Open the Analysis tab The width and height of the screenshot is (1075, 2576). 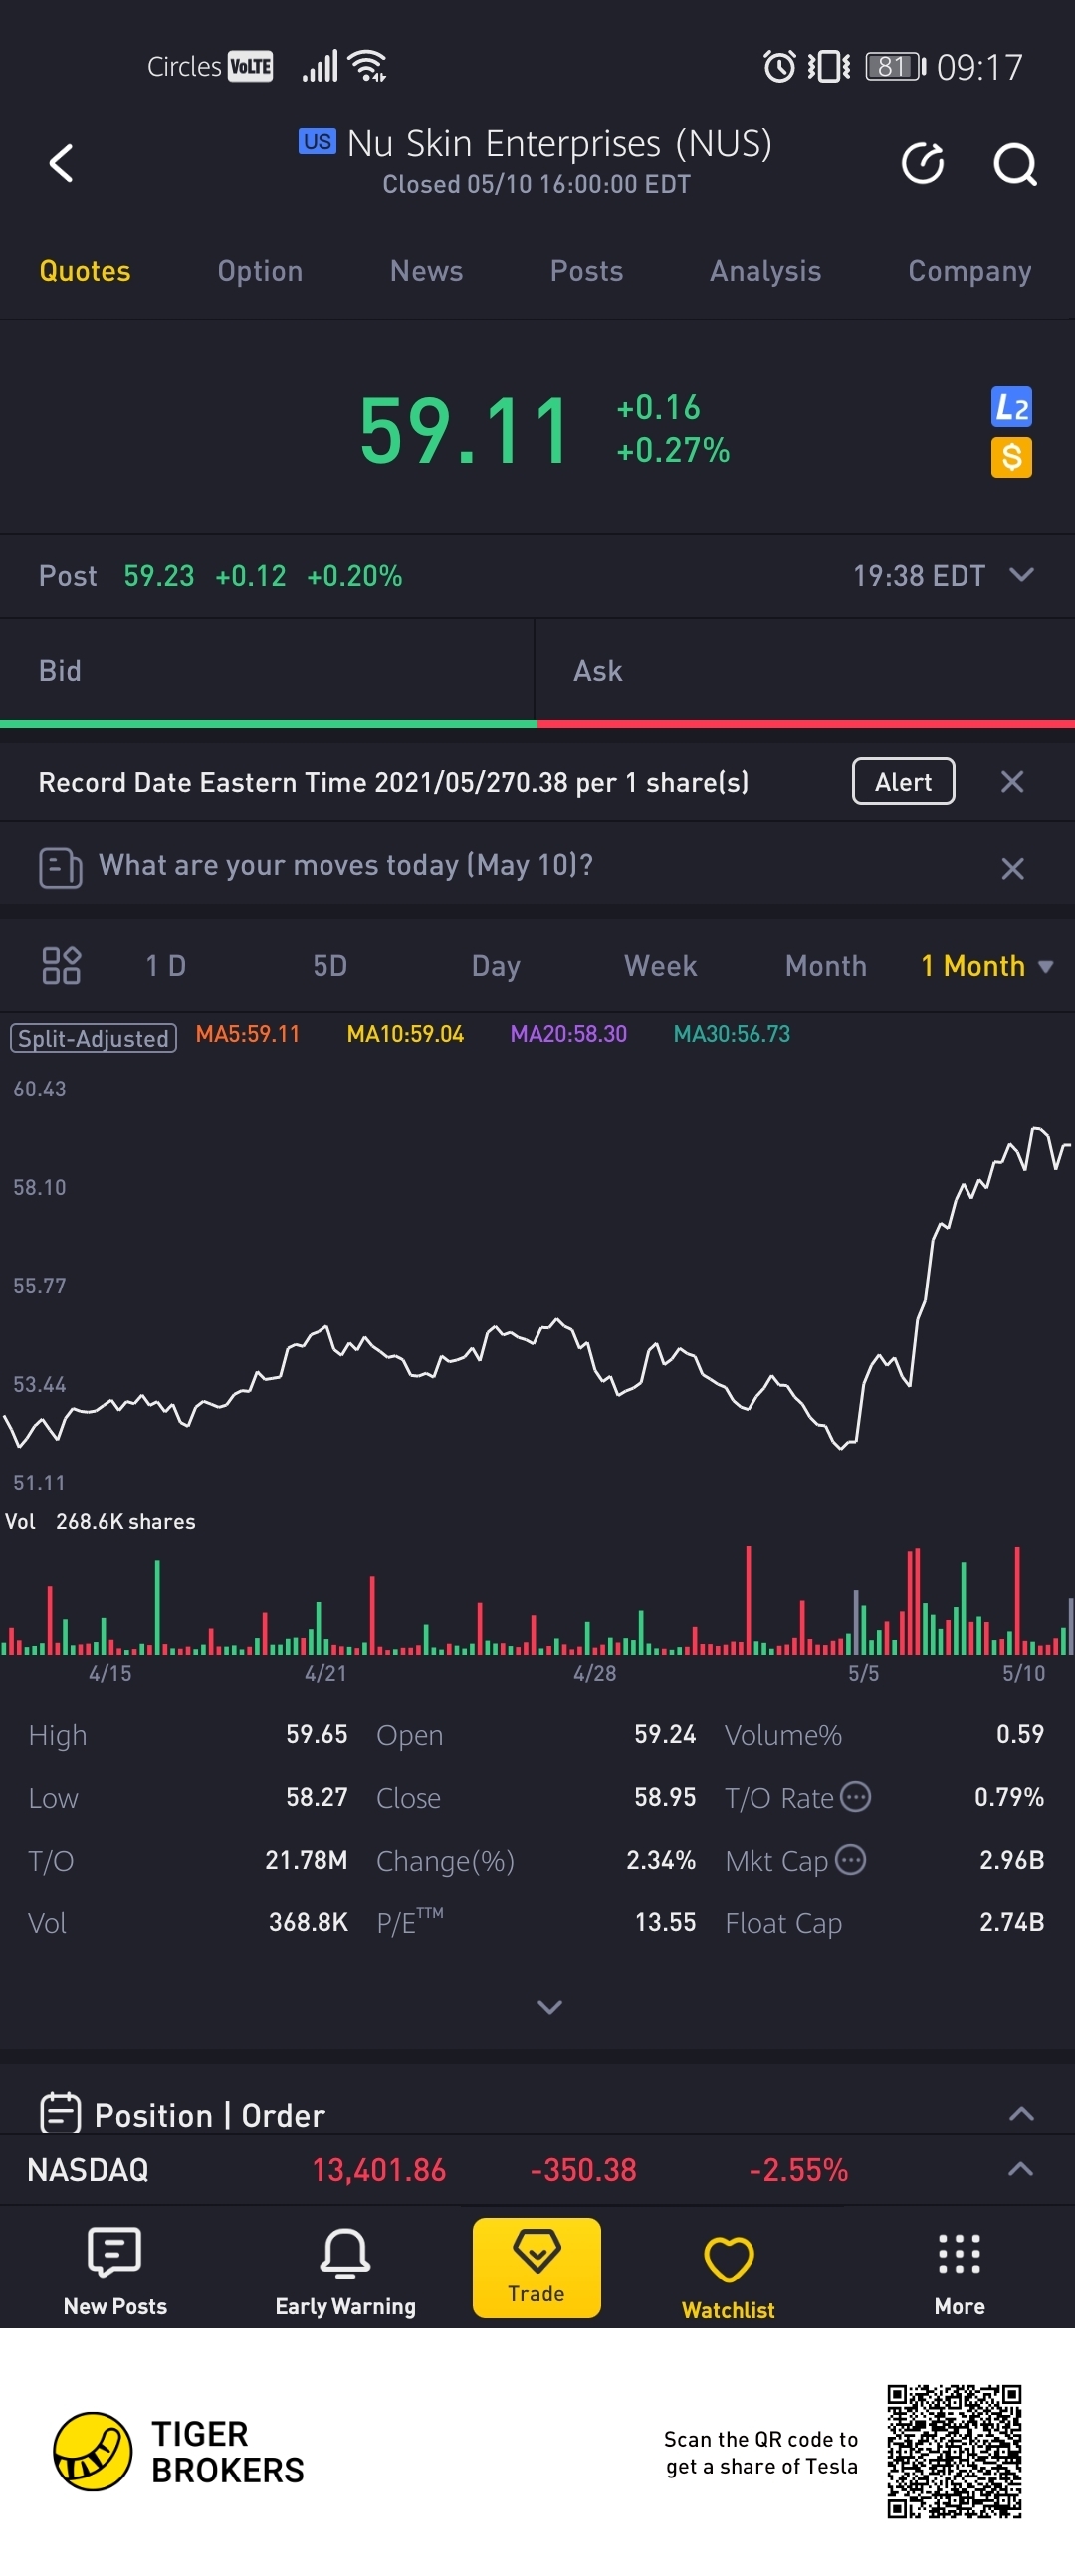765,270
